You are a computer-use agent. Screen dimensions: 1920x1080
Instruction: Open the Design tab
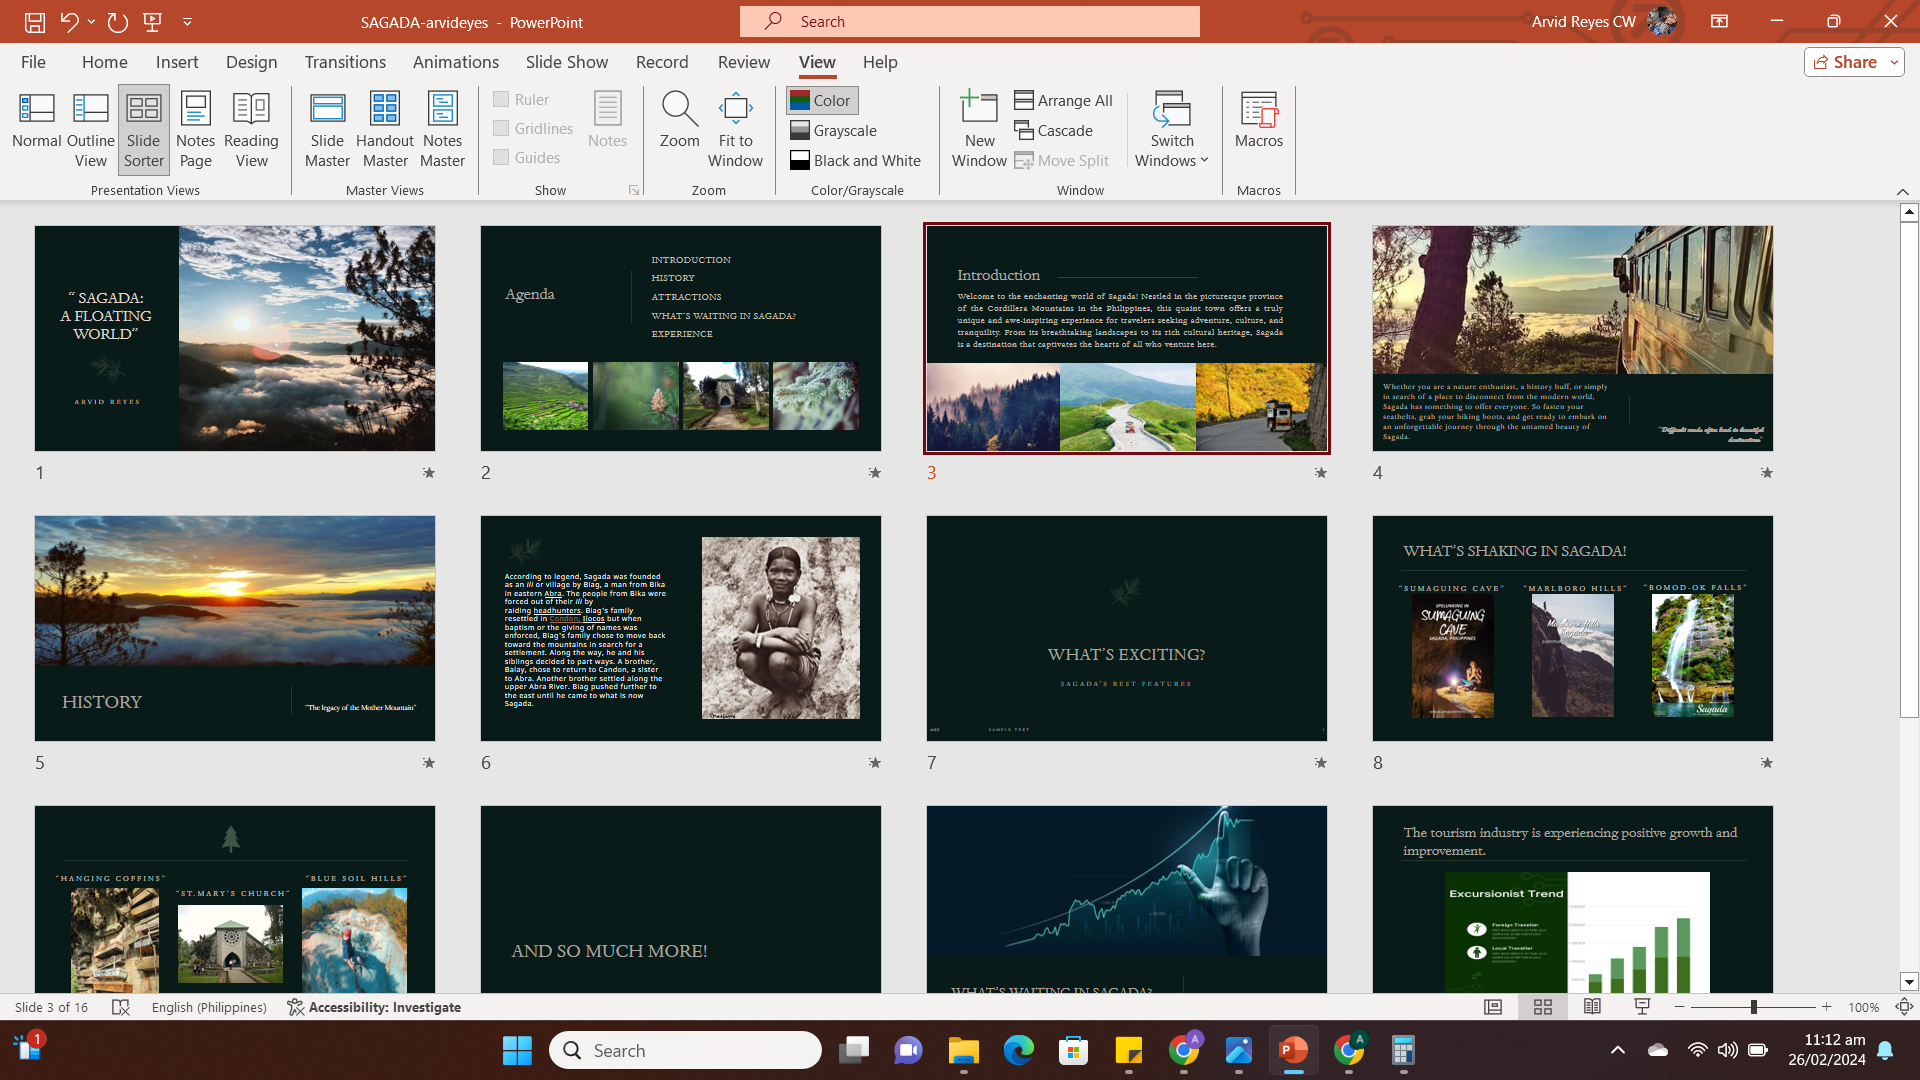click(x=252, y=62)
